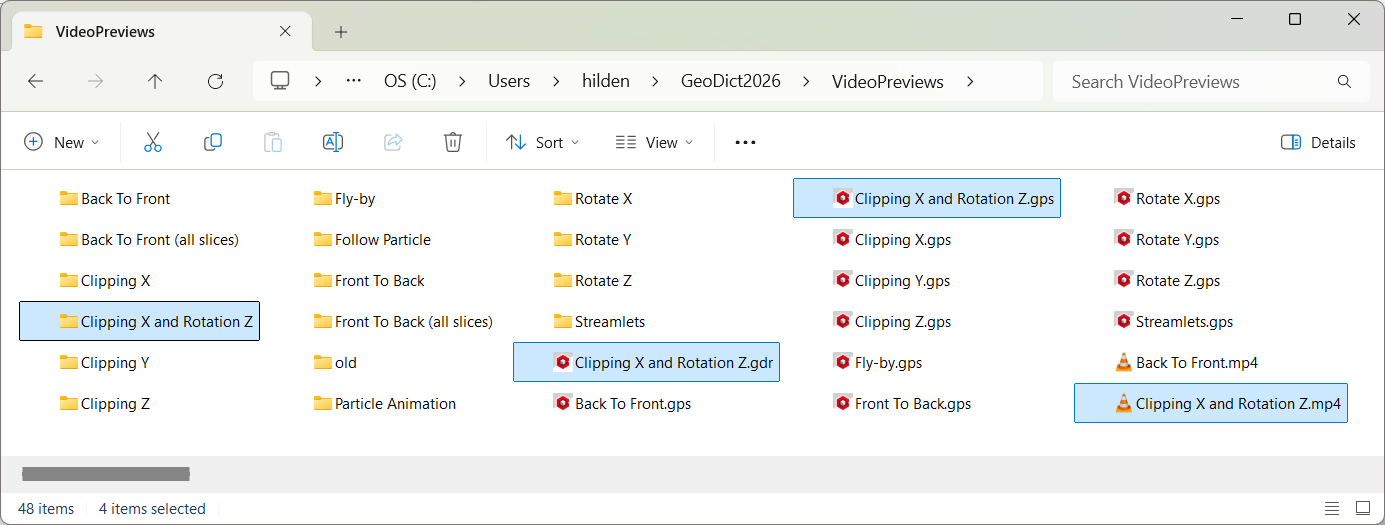Viewport: 1385px width, 525px height.
Task: Navigate to GeoDict2026 breadcrumb
Action: point(731,82)
